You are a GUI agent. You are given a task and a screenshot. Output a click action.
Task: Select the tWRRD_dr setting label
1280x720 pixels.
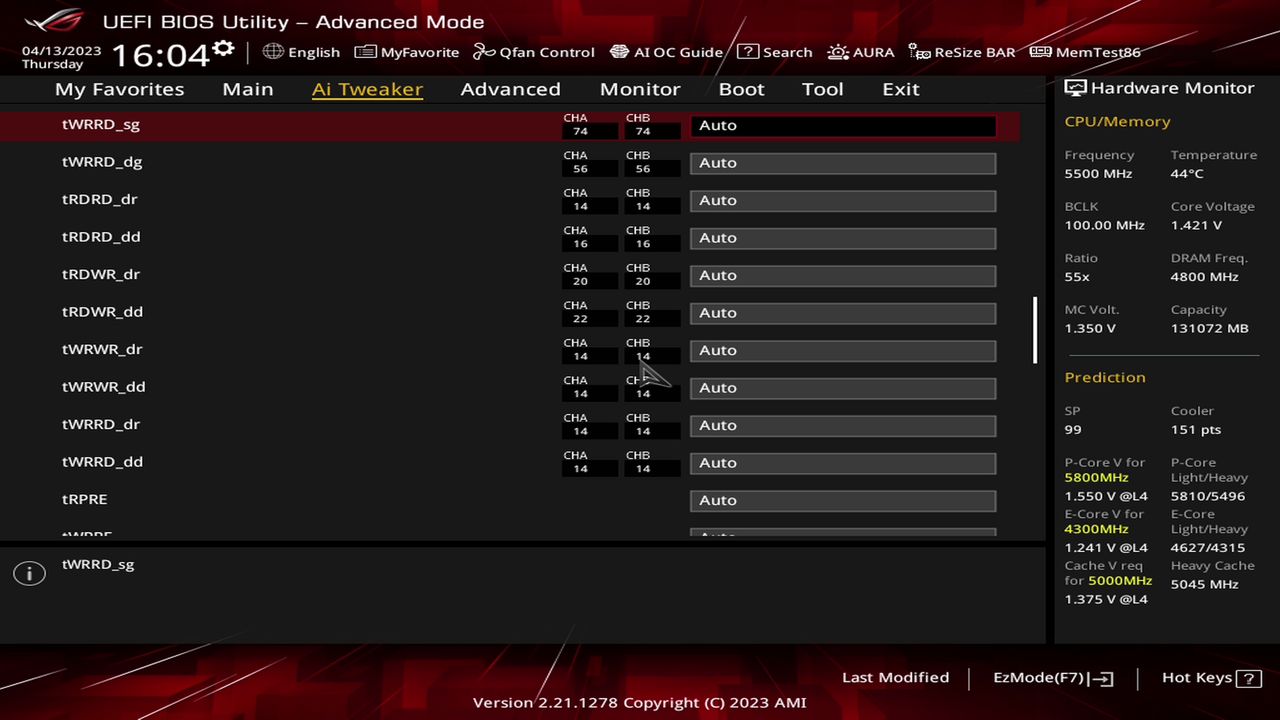point(101,424)
